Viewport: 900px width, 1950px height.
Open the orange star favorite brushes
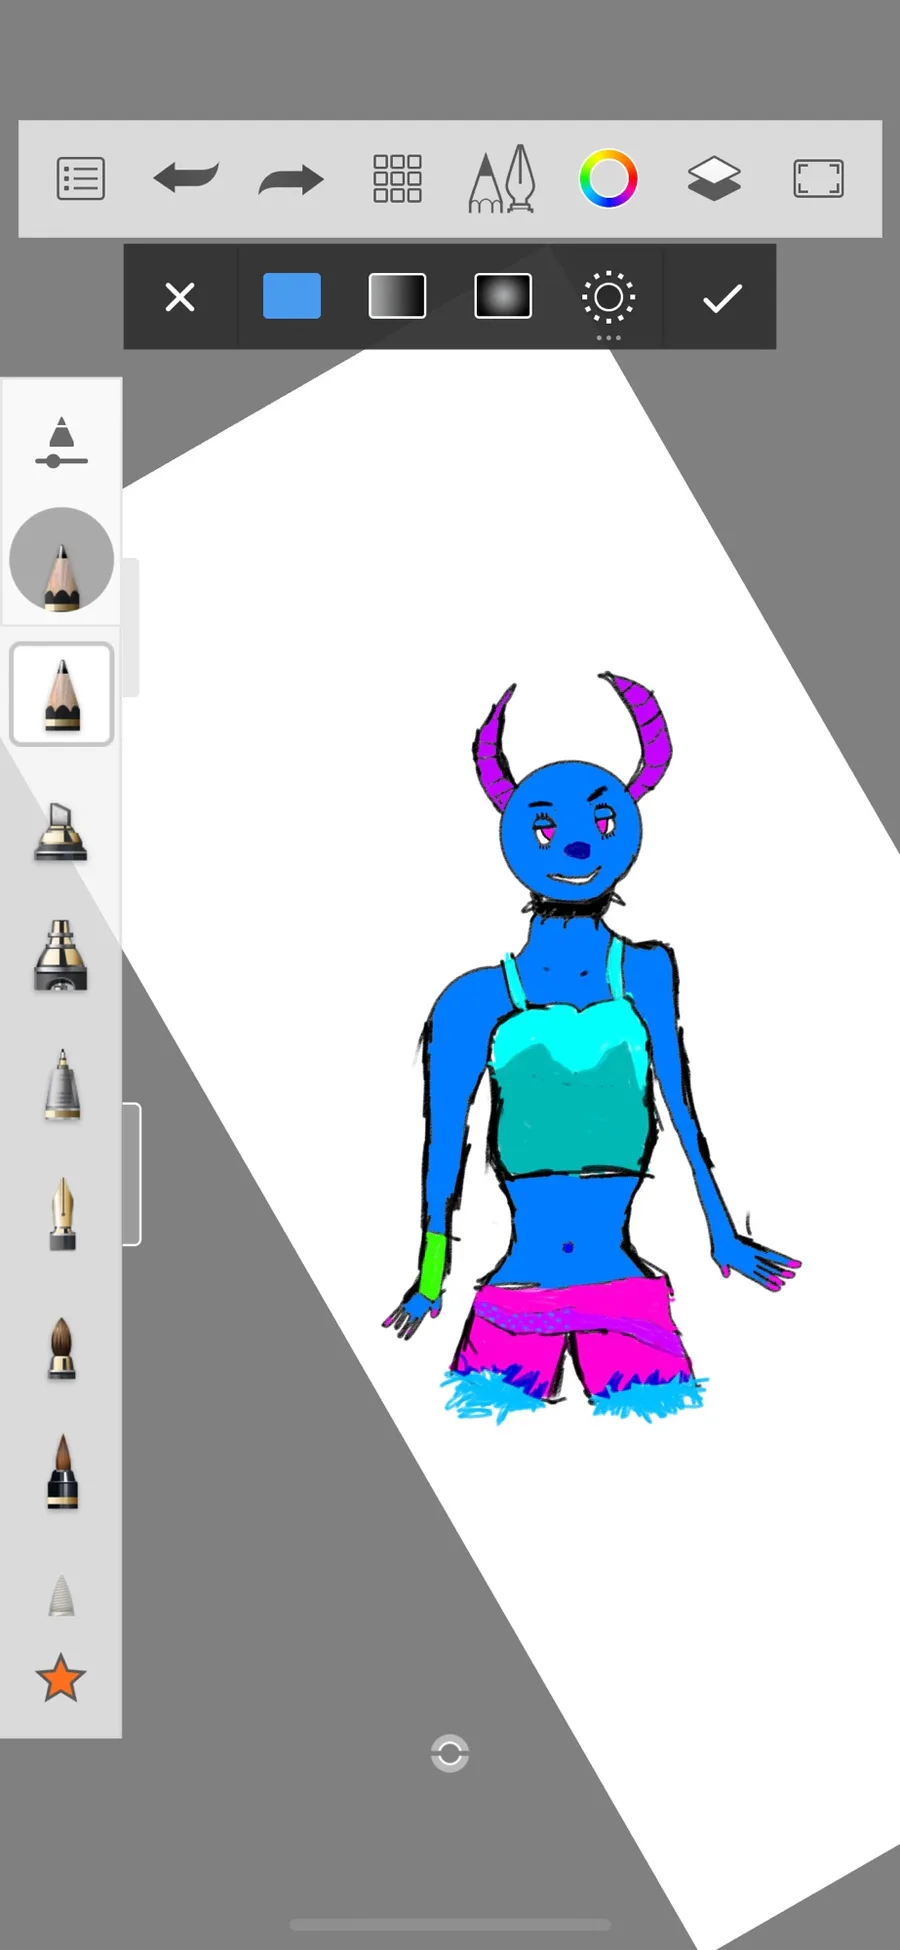coord(60,1677)
